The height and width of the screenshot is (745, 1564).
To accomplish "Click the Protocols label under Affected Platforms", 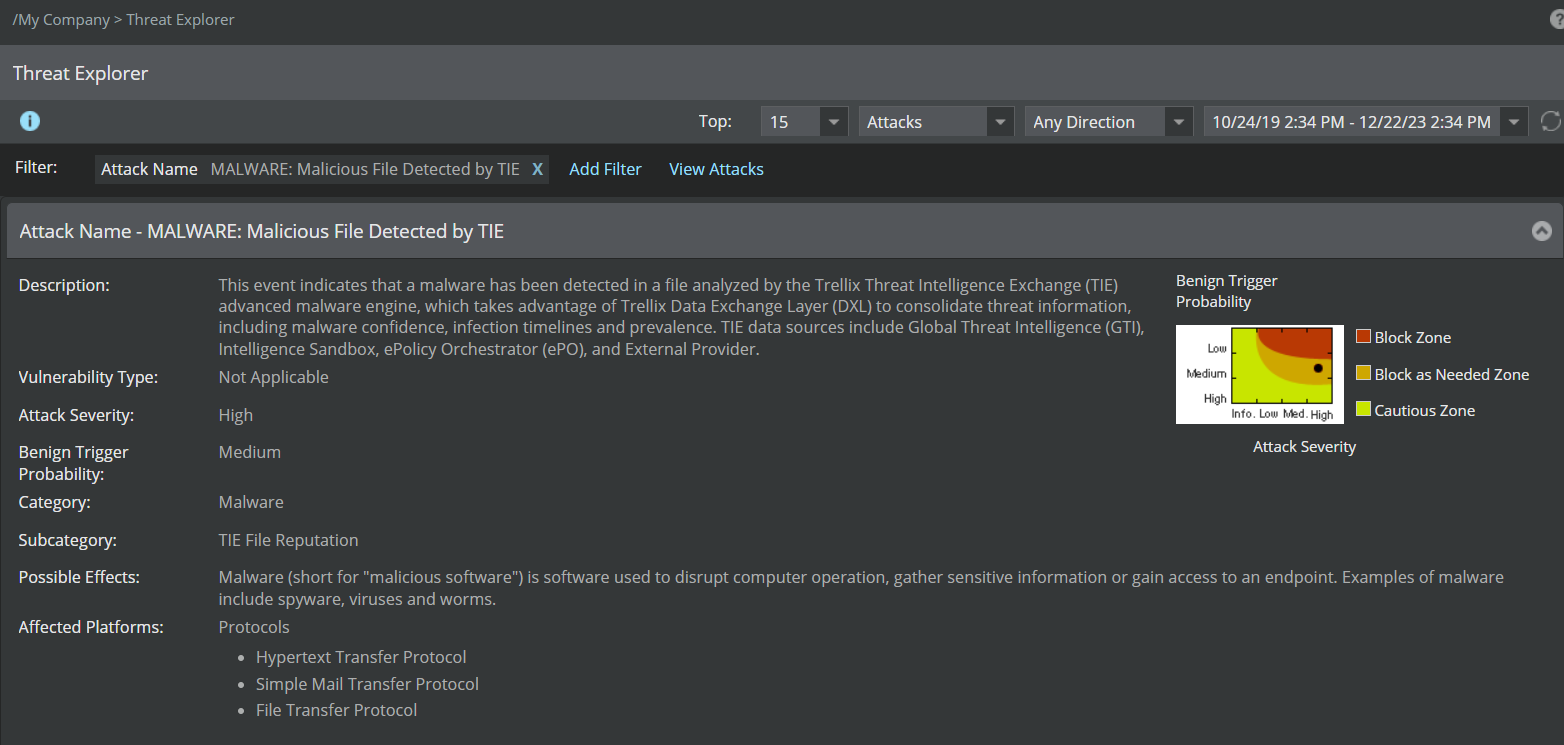I will click(254, 627).
